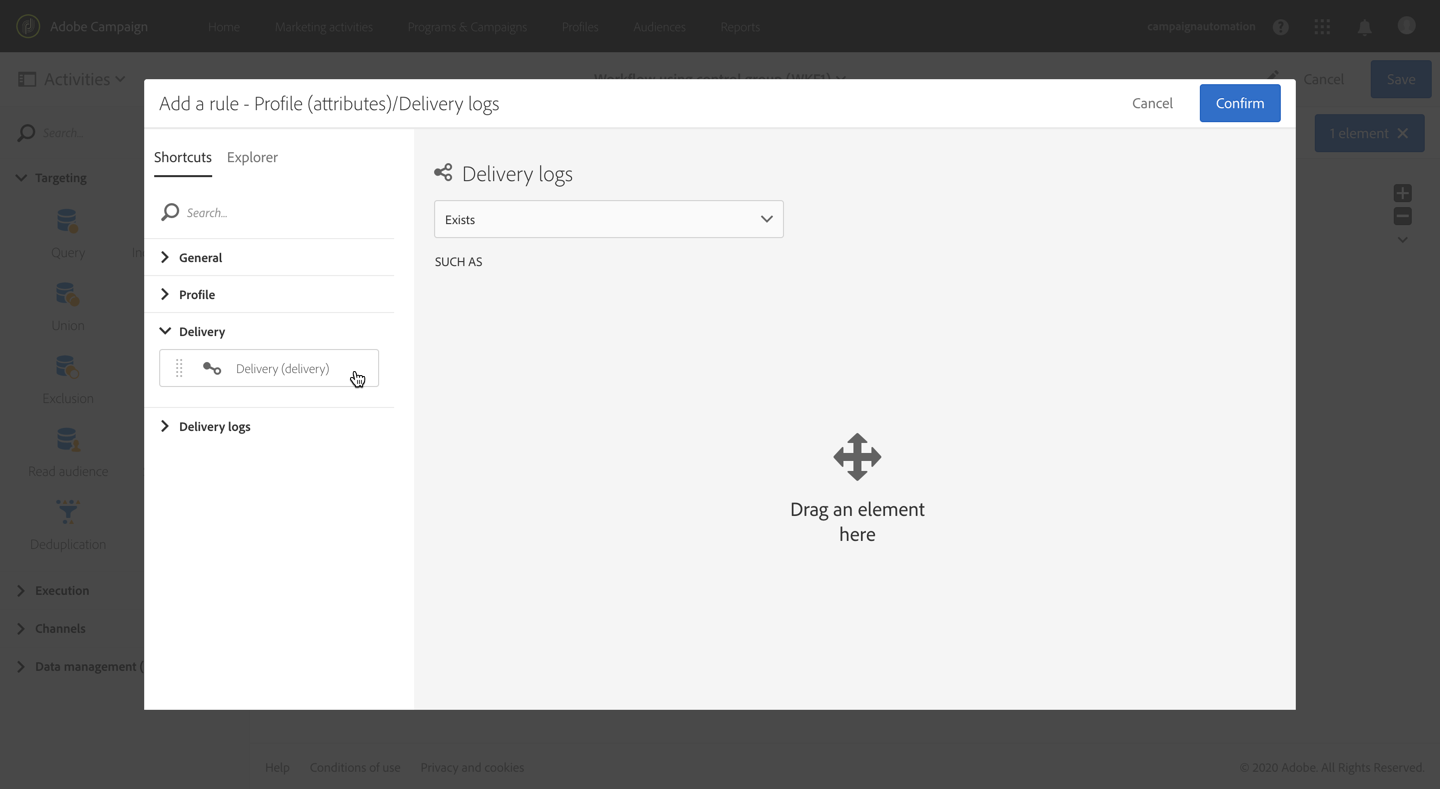Viewport: 1440px width, 789px height.
Task: Remove the 1 element selection chip
Action: click(x=1403, y=133)
